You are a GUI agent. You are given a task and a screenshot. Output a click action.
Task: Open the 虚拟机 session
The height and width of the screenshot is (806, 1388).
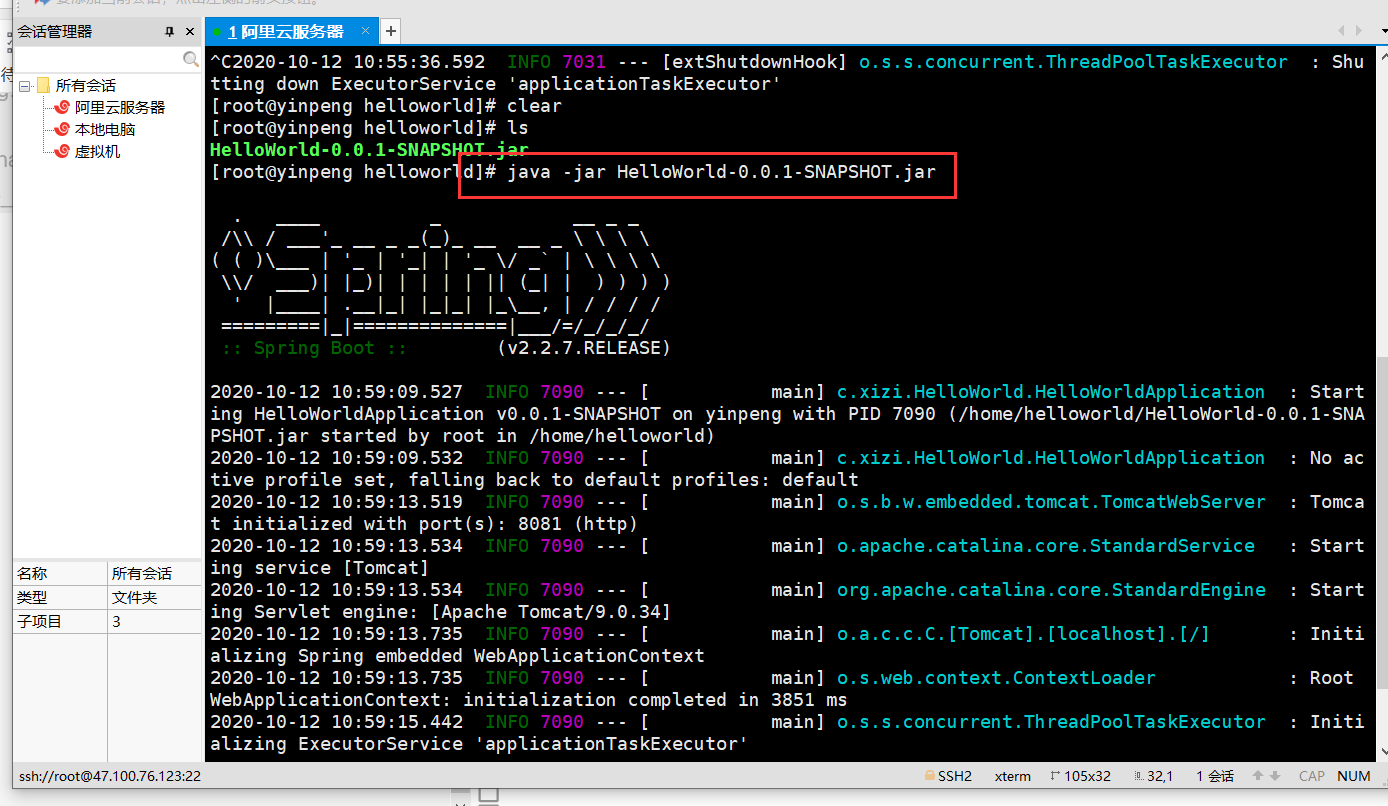pyautogui.click(x=97, y=152)
